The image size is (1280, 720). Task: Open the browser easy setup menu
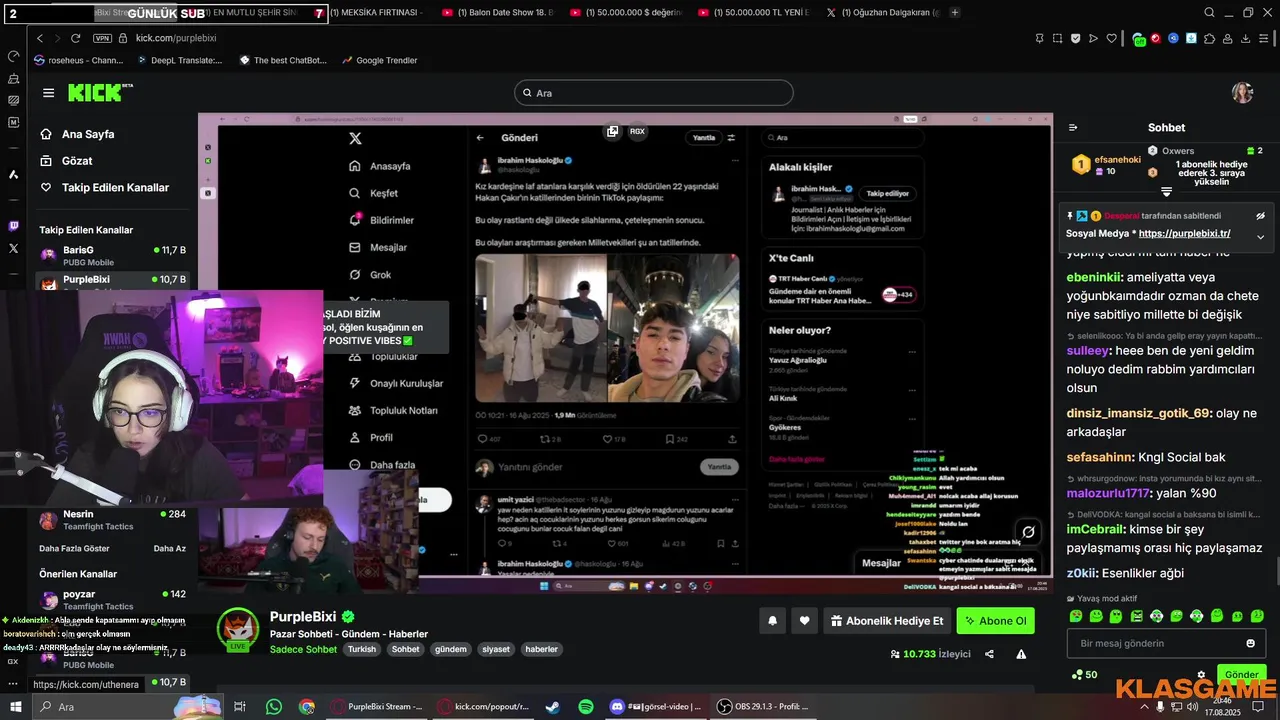[1264, 38]
